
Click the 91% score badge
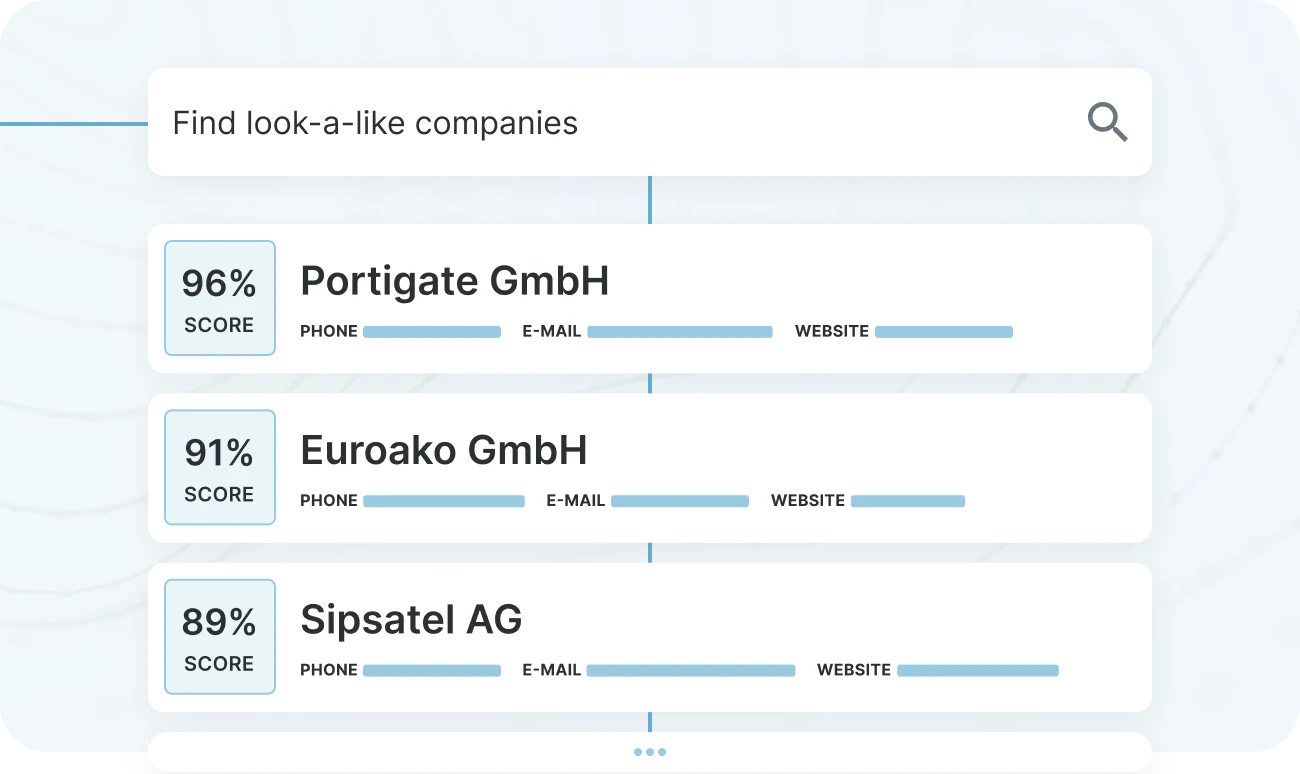coord(219,467)
